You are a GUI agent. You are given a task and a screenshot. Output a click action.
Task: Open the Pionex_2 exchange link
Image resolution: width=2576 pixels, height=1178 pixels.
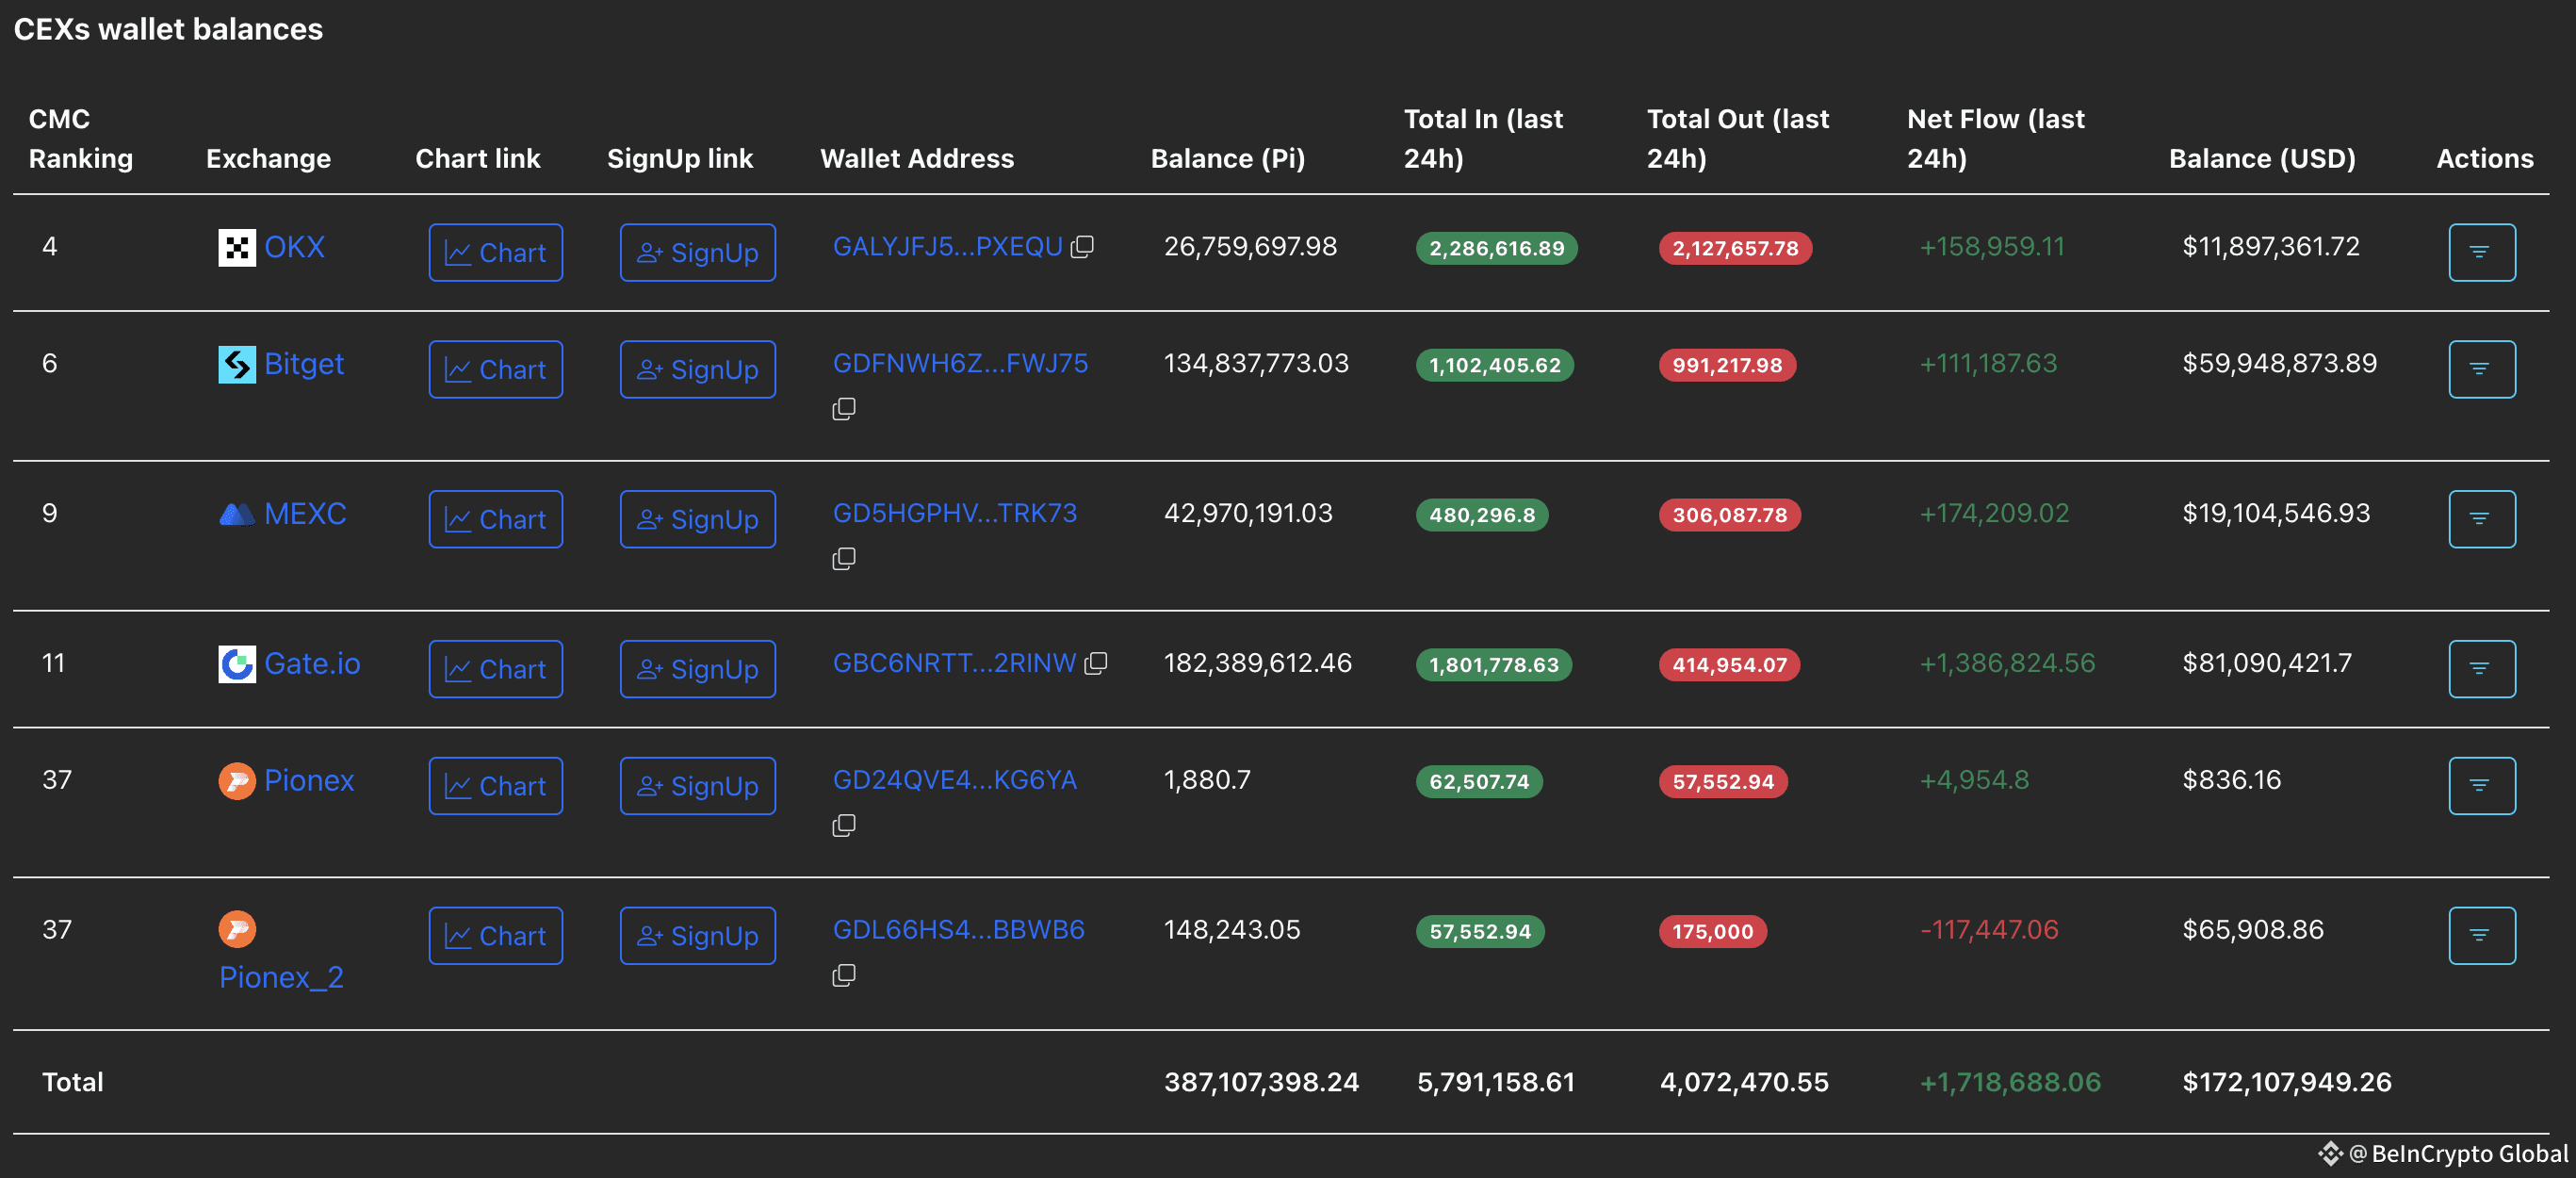point(281,977)
